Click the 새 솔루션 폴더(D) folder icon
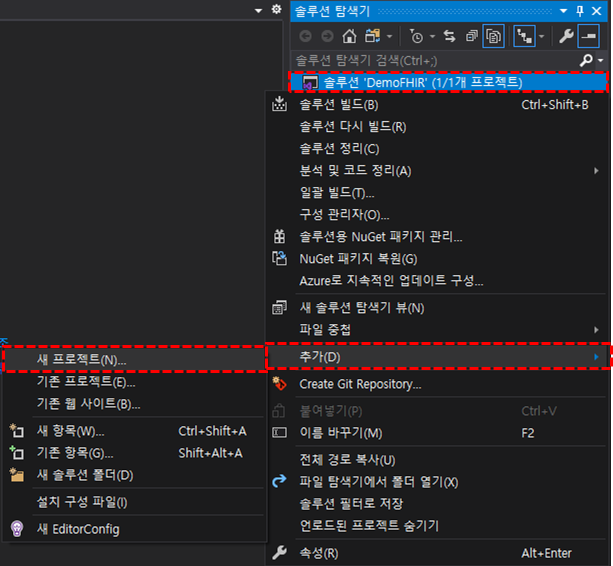 click(x=17, y=475)
